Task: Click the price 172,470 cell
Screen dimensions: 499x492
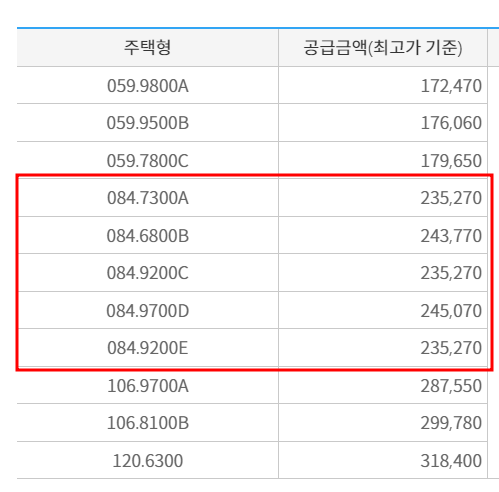Action: coord(383,85)
